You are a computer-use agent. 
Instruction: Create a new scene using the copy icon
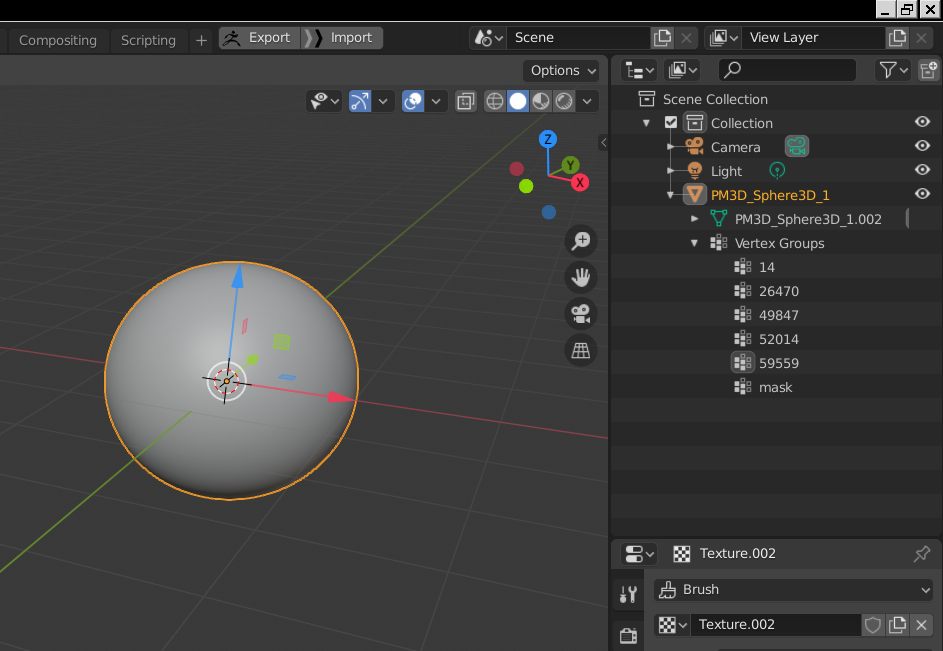pyautogui.click(x=662, y=38)
